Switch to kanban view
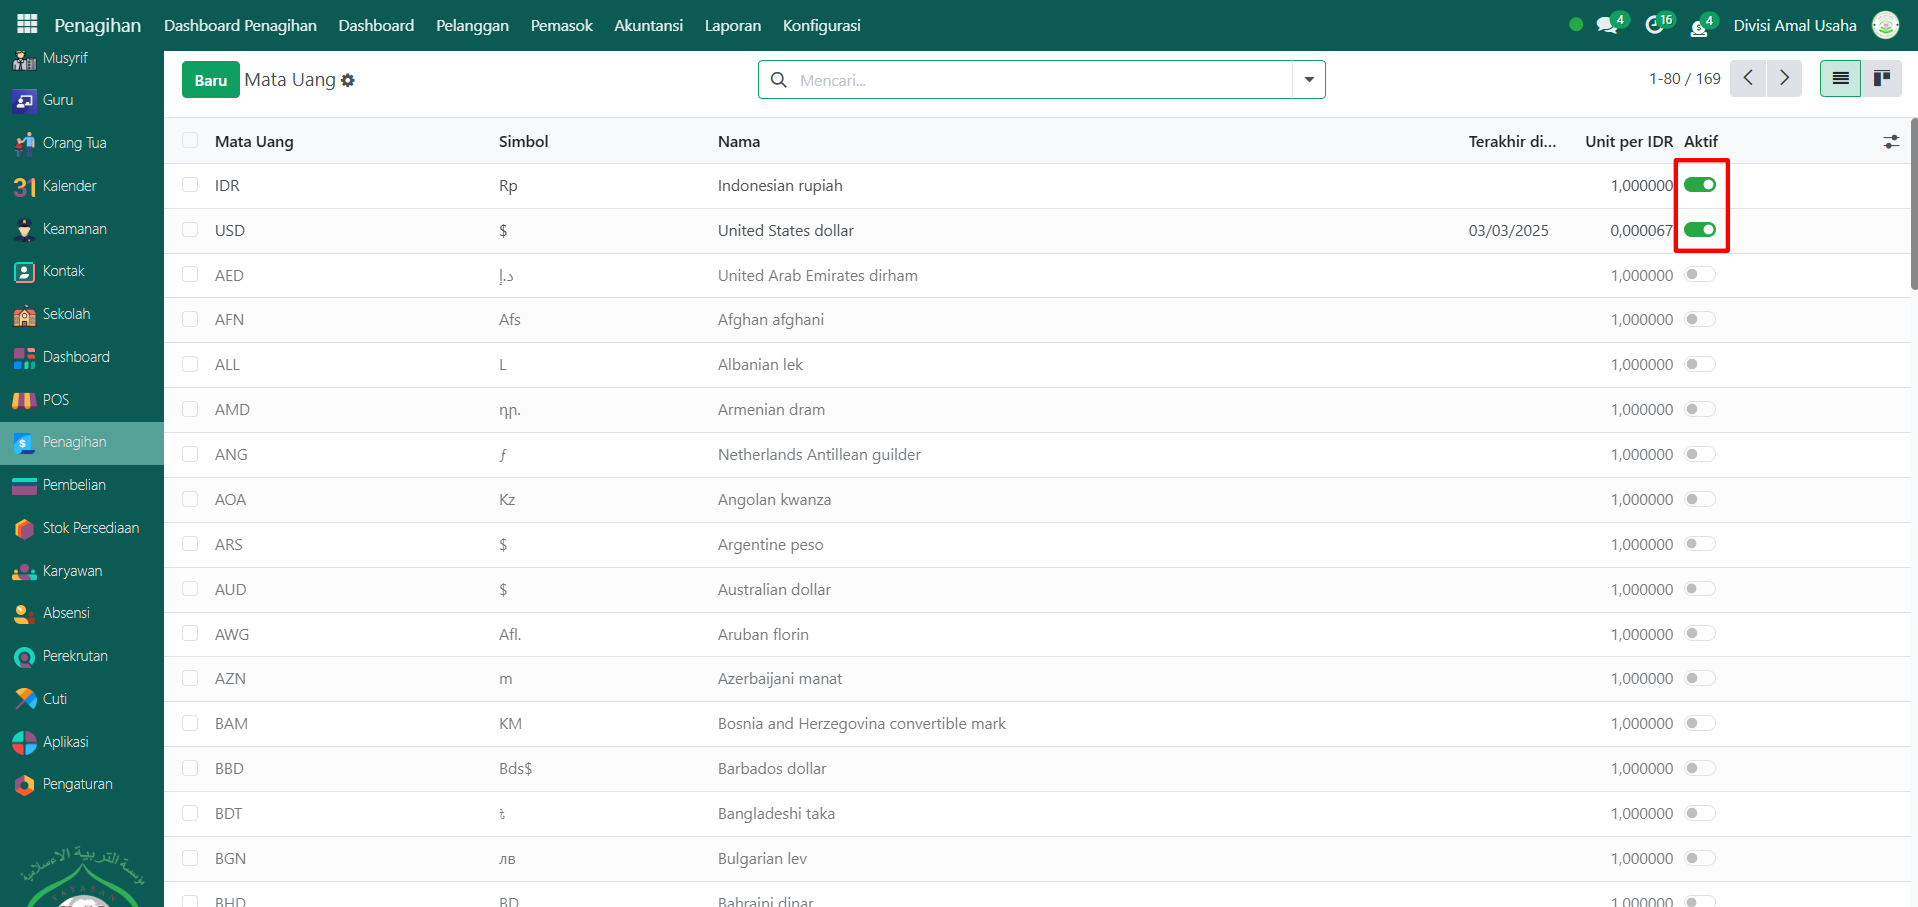The width and height of the screenshot is (1918, 907). [1881, 78]
